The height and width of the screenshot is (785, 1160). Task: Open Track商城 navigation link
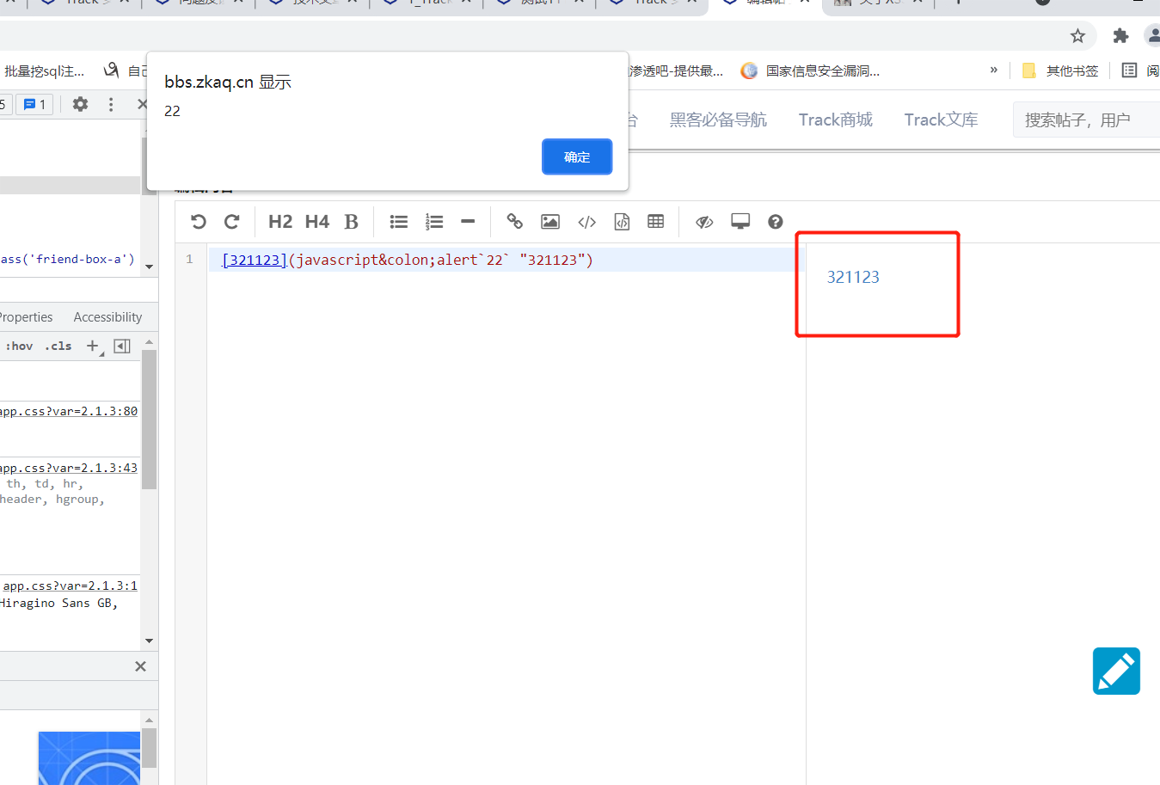tap(835, 120)
